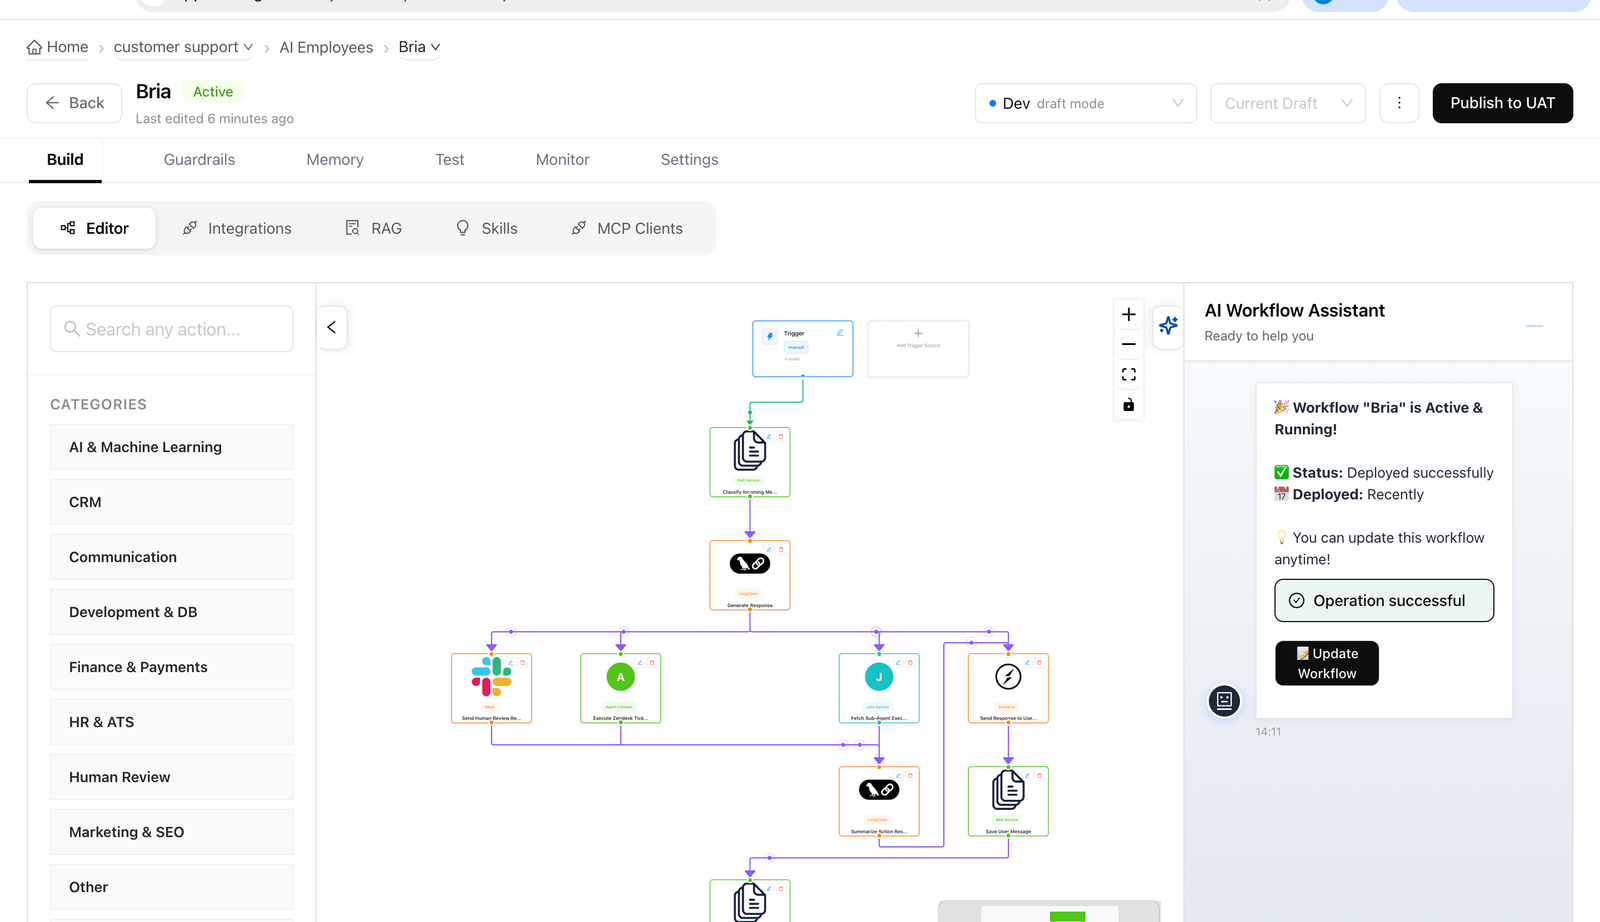
Task: Select the Summarize Action Result node
Action: point(879,801)
